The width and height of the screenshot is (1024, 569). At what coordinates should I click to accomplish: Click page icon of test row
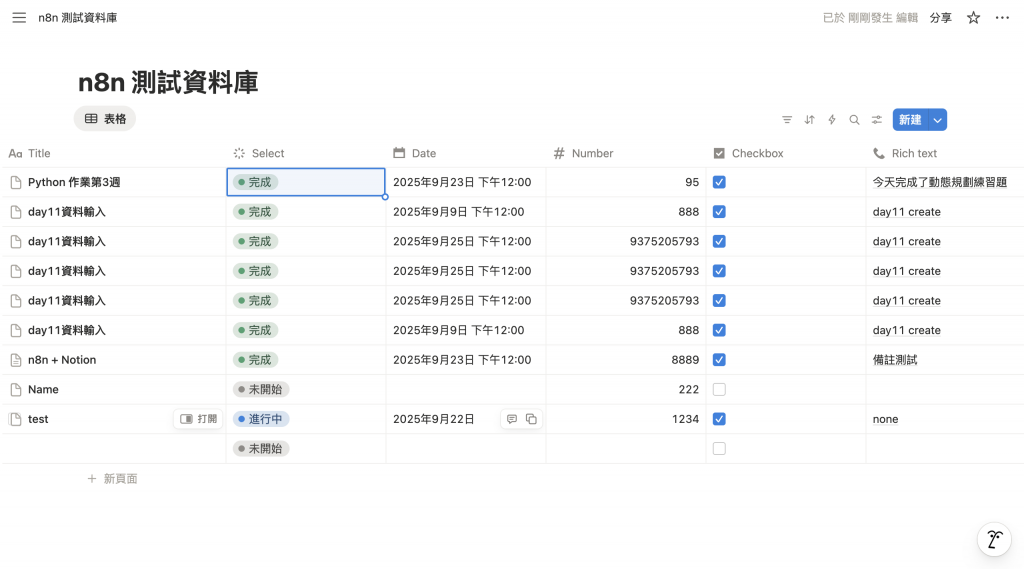click(x=16, y=419)
